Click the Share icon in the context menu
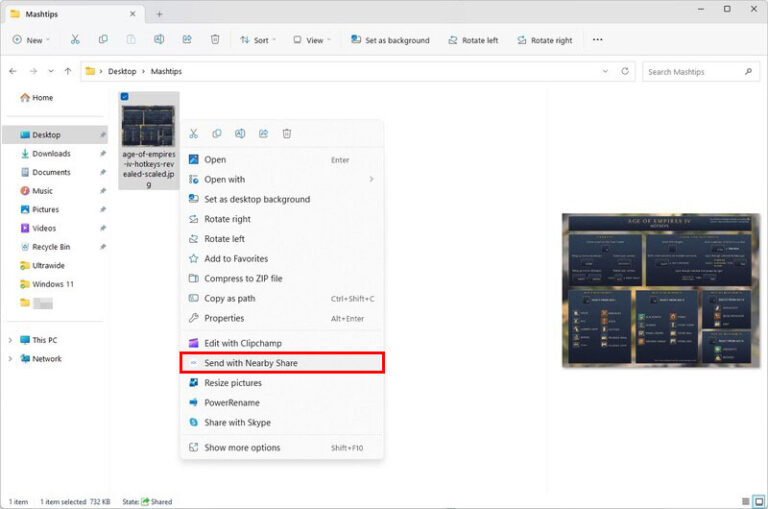 pos(264,133)
